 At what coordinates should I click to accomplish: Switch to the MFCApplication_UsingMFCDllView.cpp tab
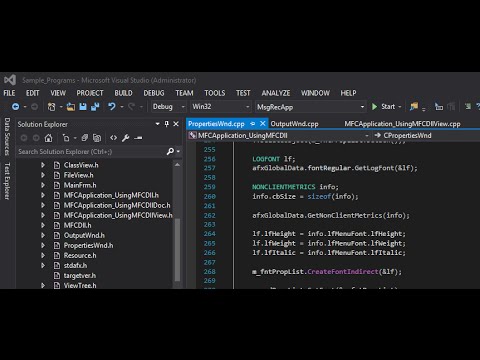[402, 124]
